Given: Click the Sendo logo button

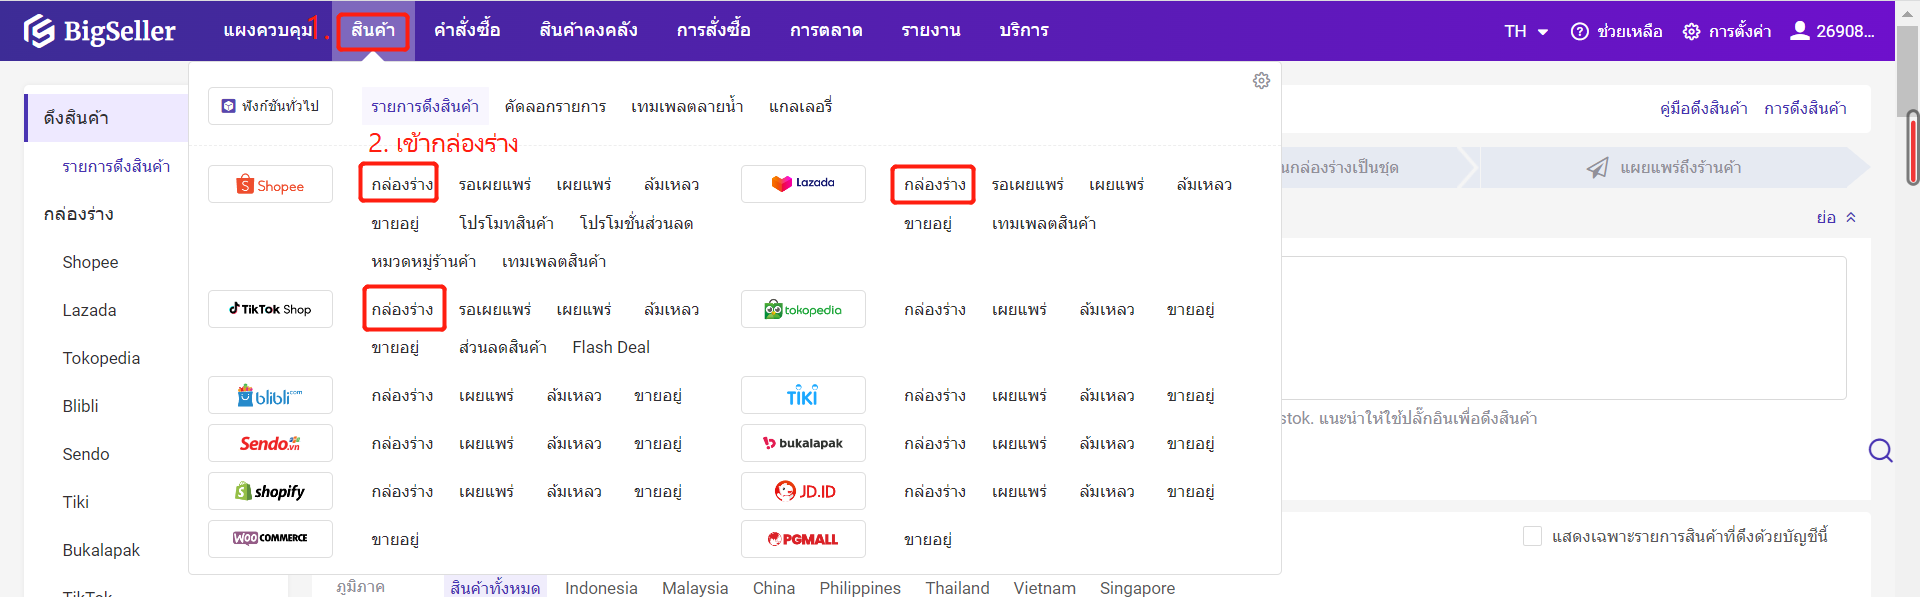Looking at the screenshot, I should pos(270,443).
